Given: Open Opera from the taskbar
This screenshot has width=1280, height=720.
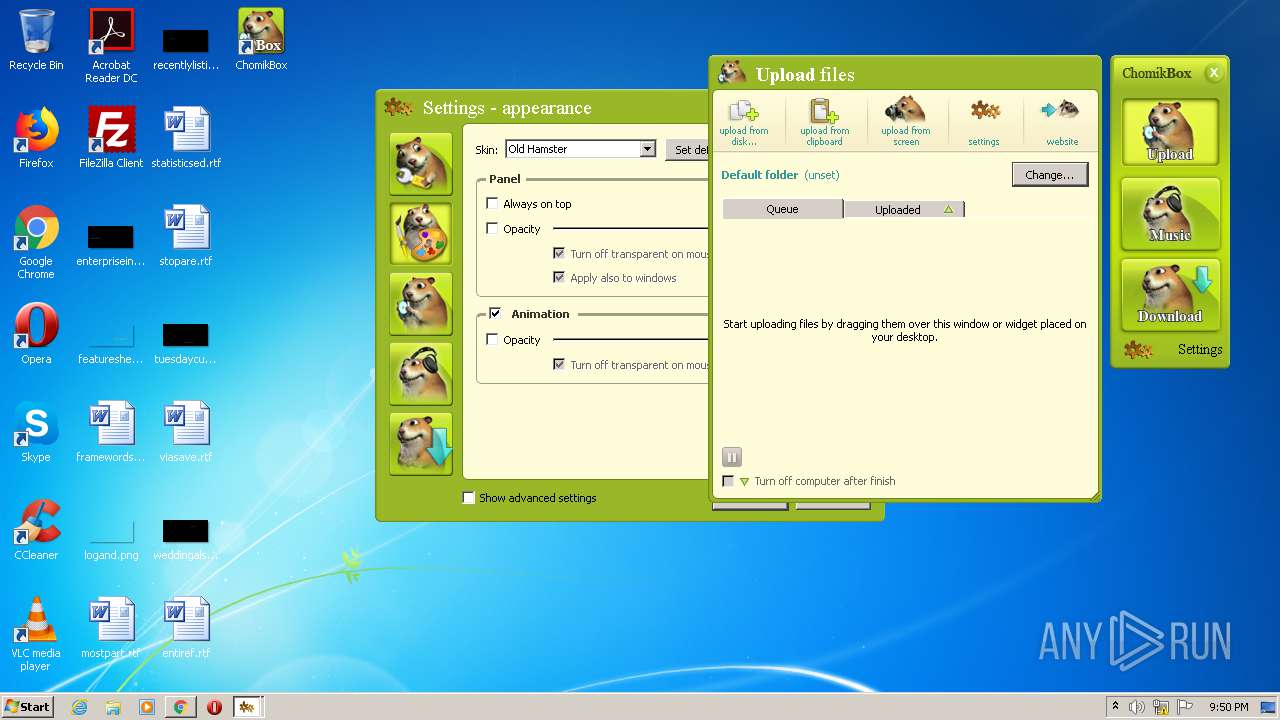Looking at the screenshot, I should [214, 707].
